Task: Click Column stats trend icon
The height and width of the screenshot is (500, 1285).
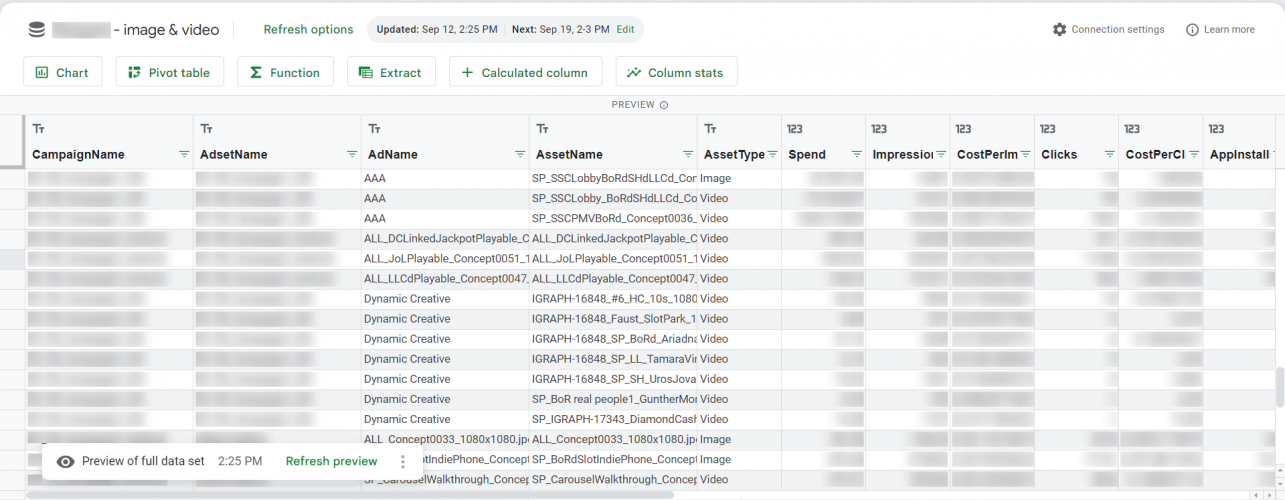Action: point(634,72)
